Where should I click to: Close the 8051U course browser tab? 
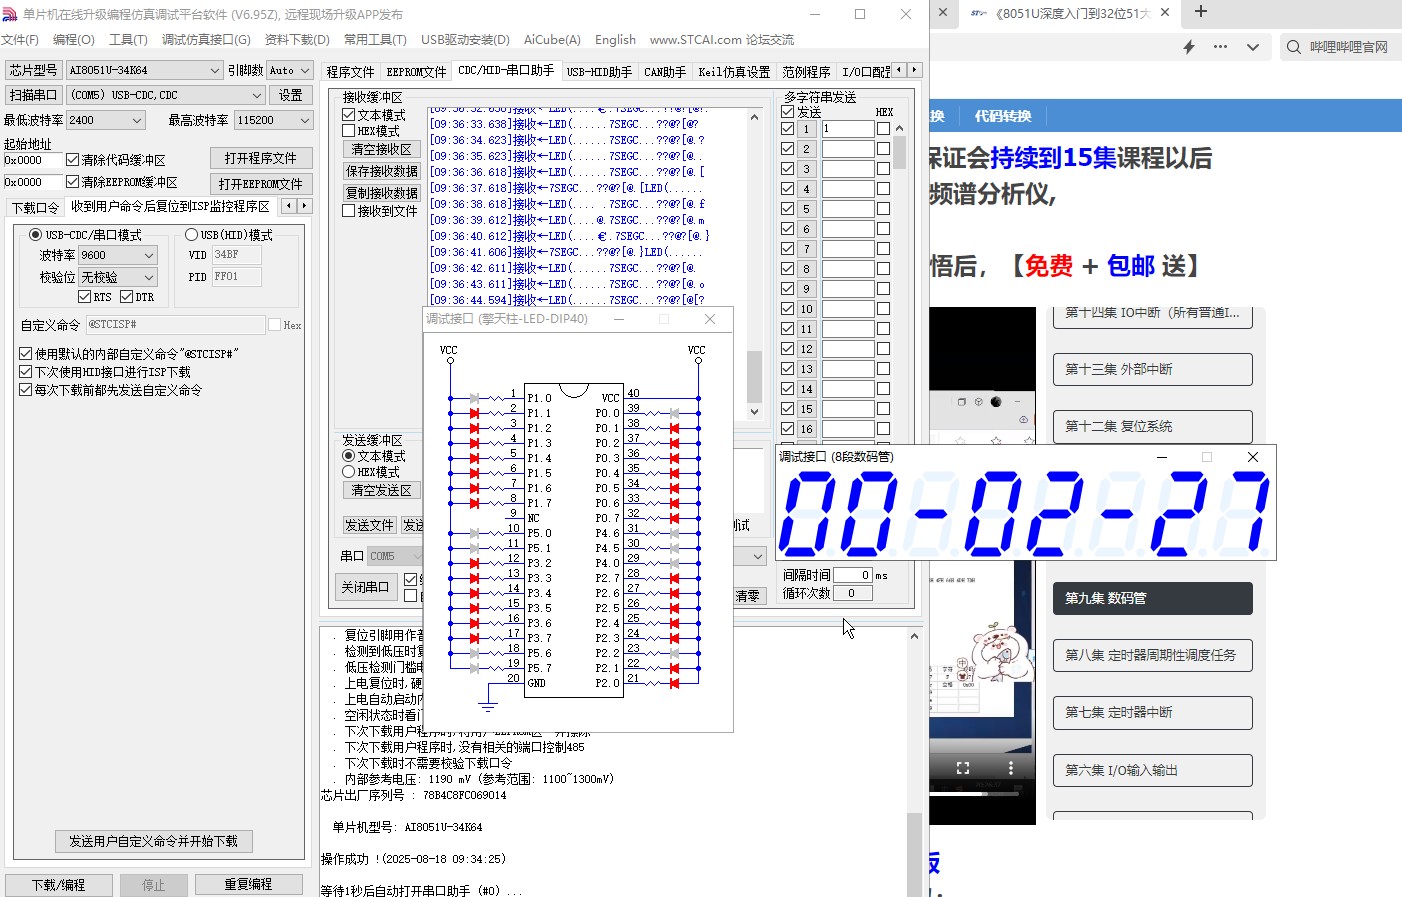click(1165, 13)
